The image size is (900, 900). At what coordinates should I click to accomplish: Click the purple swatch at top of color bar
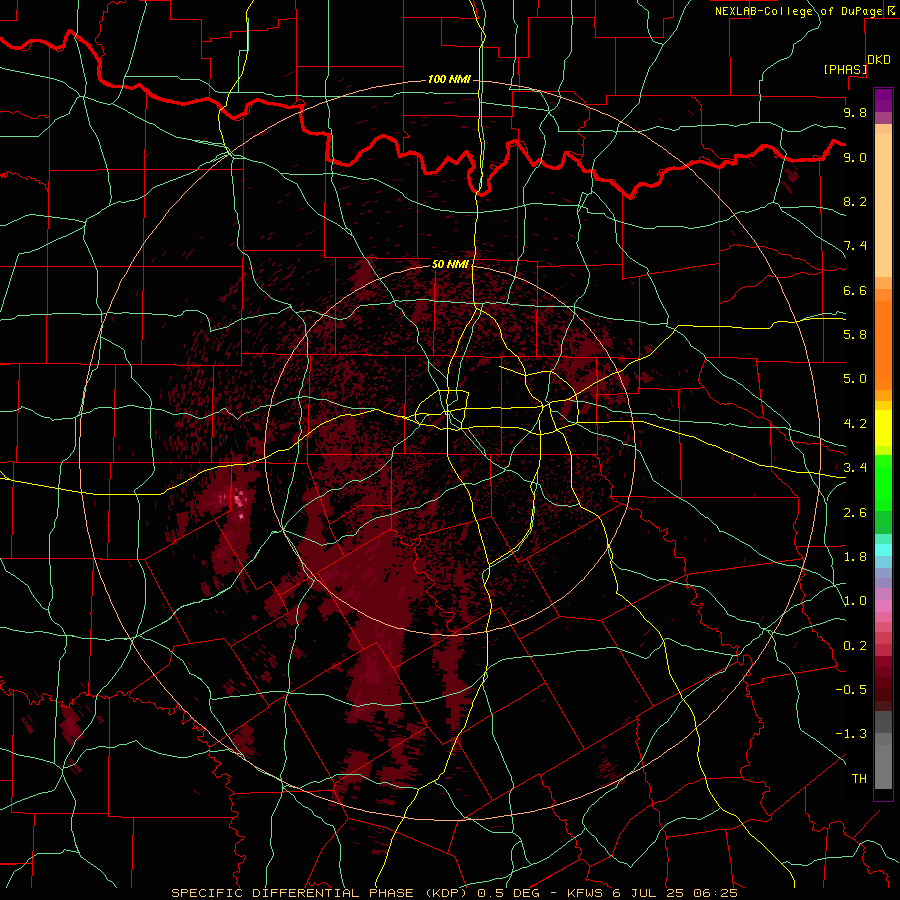tap(883, 100)
